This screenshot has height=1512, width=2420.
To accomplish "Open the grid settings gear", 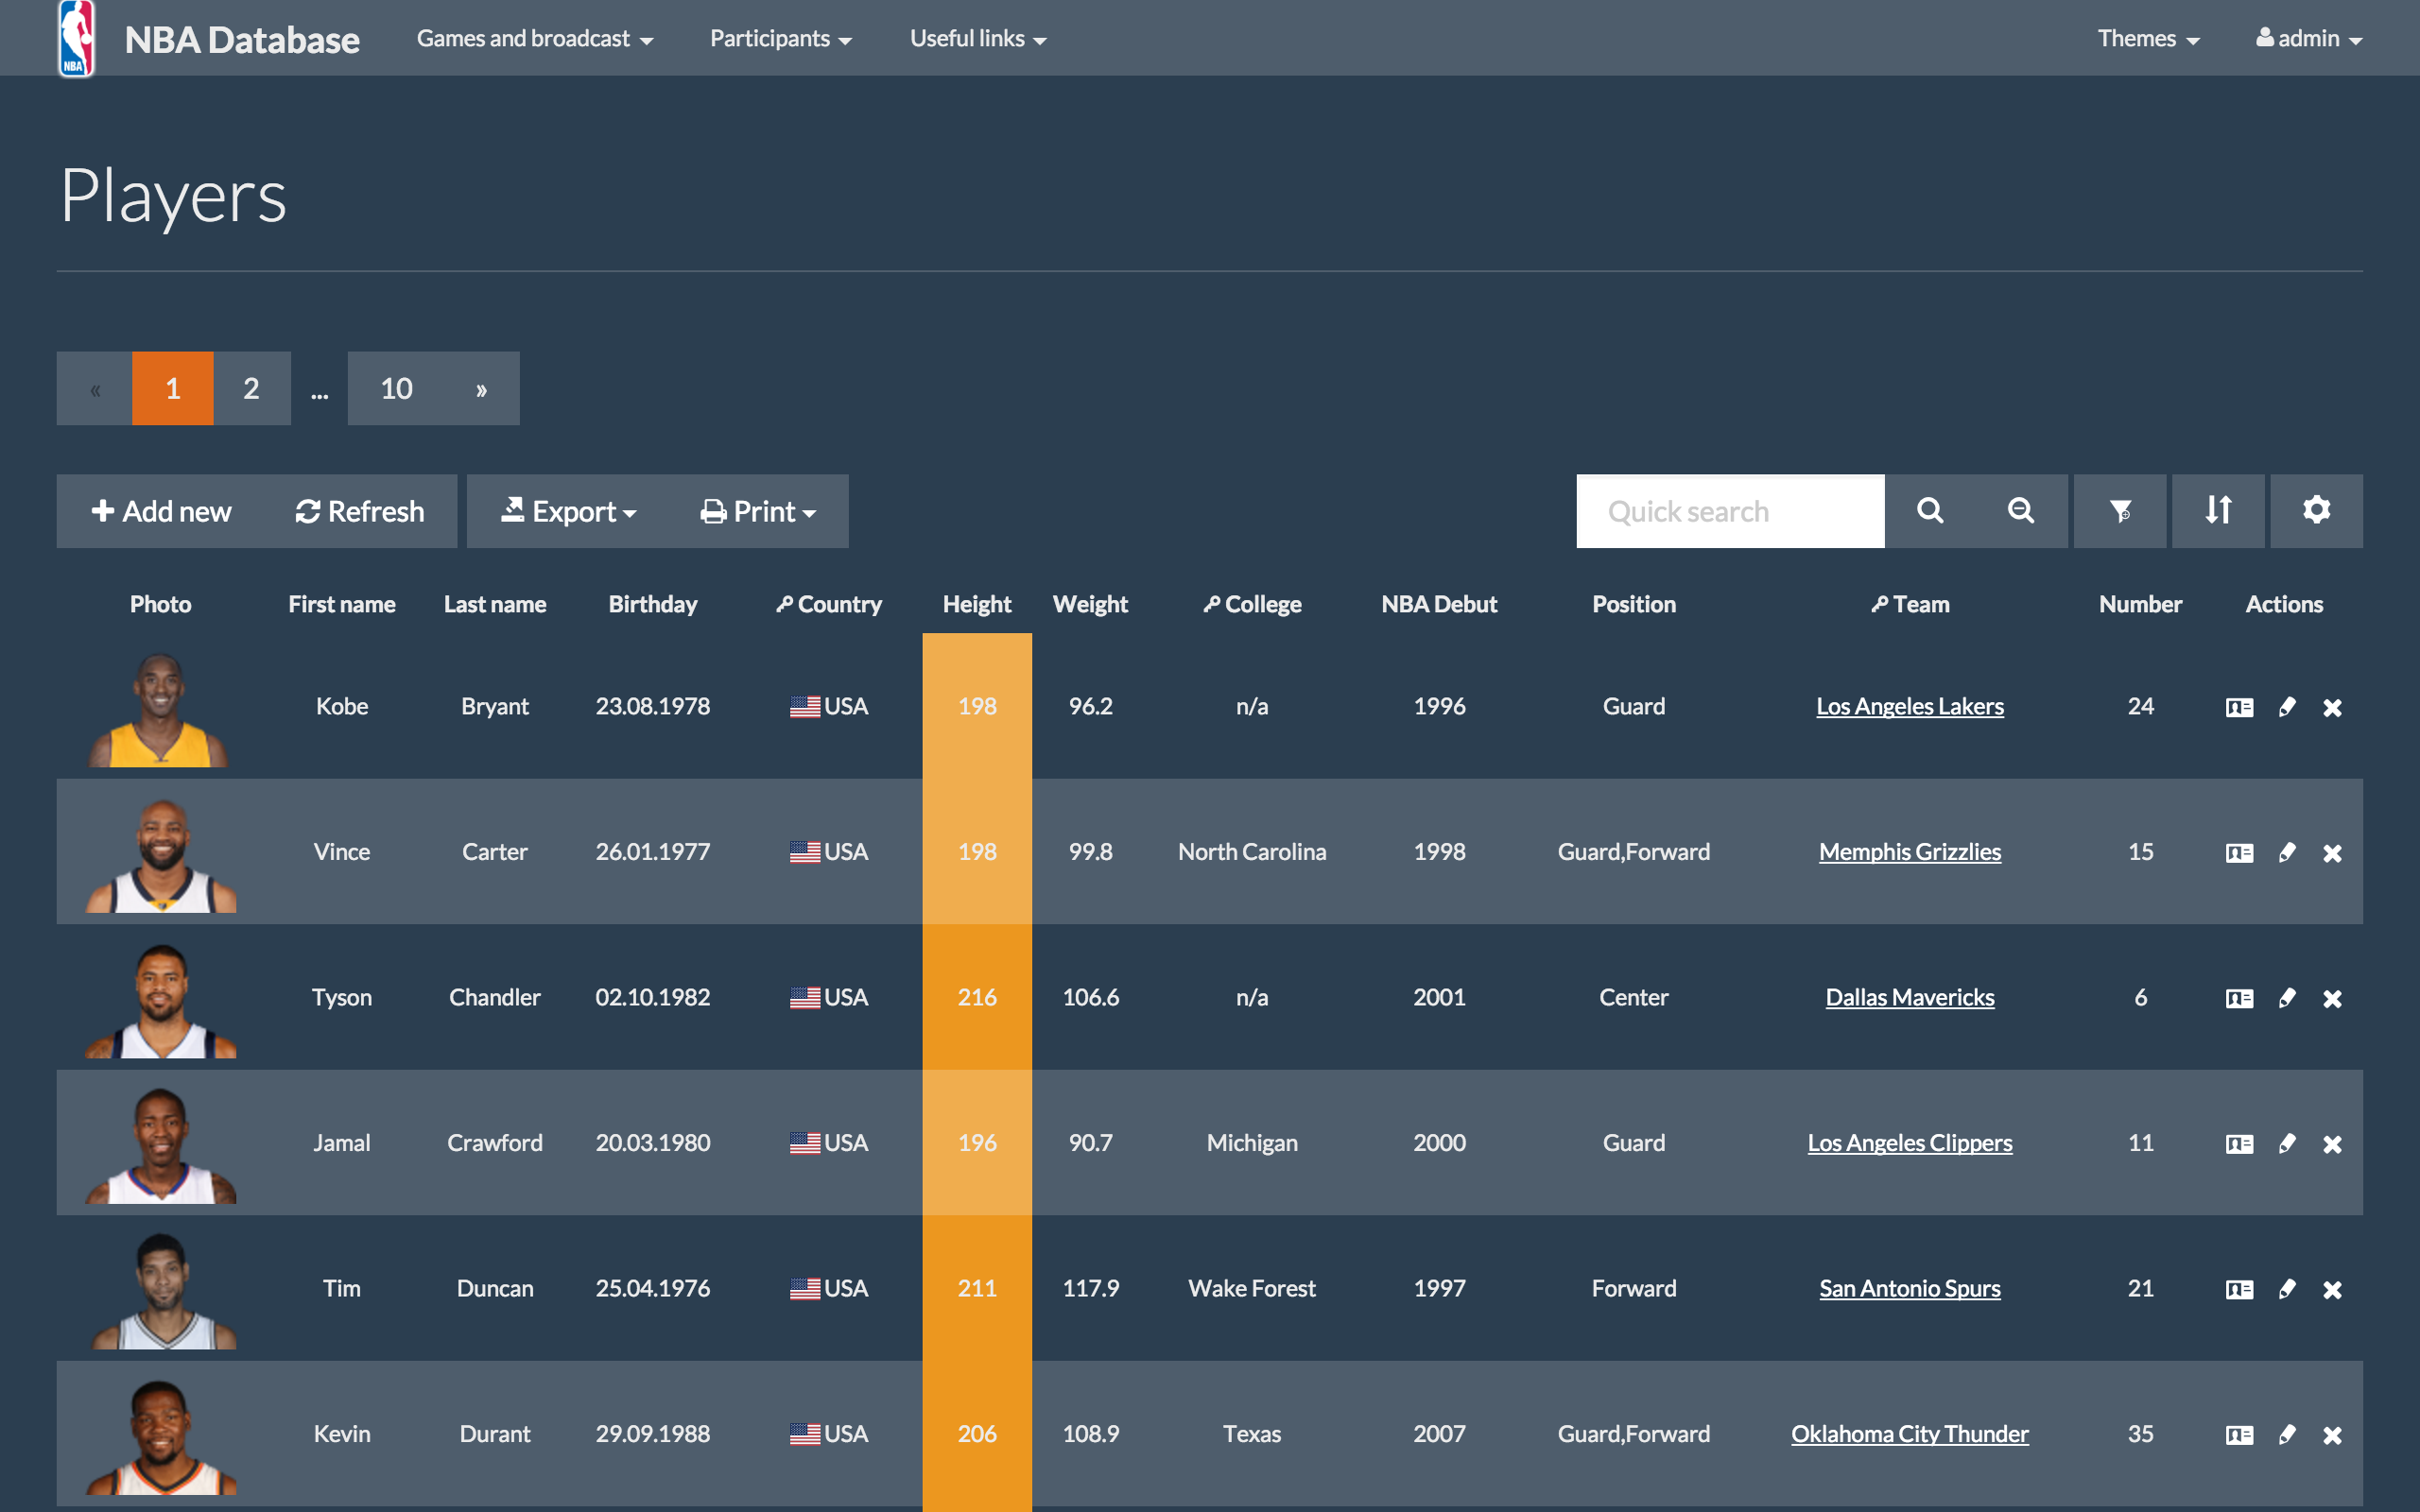I will coord(2317,511).
